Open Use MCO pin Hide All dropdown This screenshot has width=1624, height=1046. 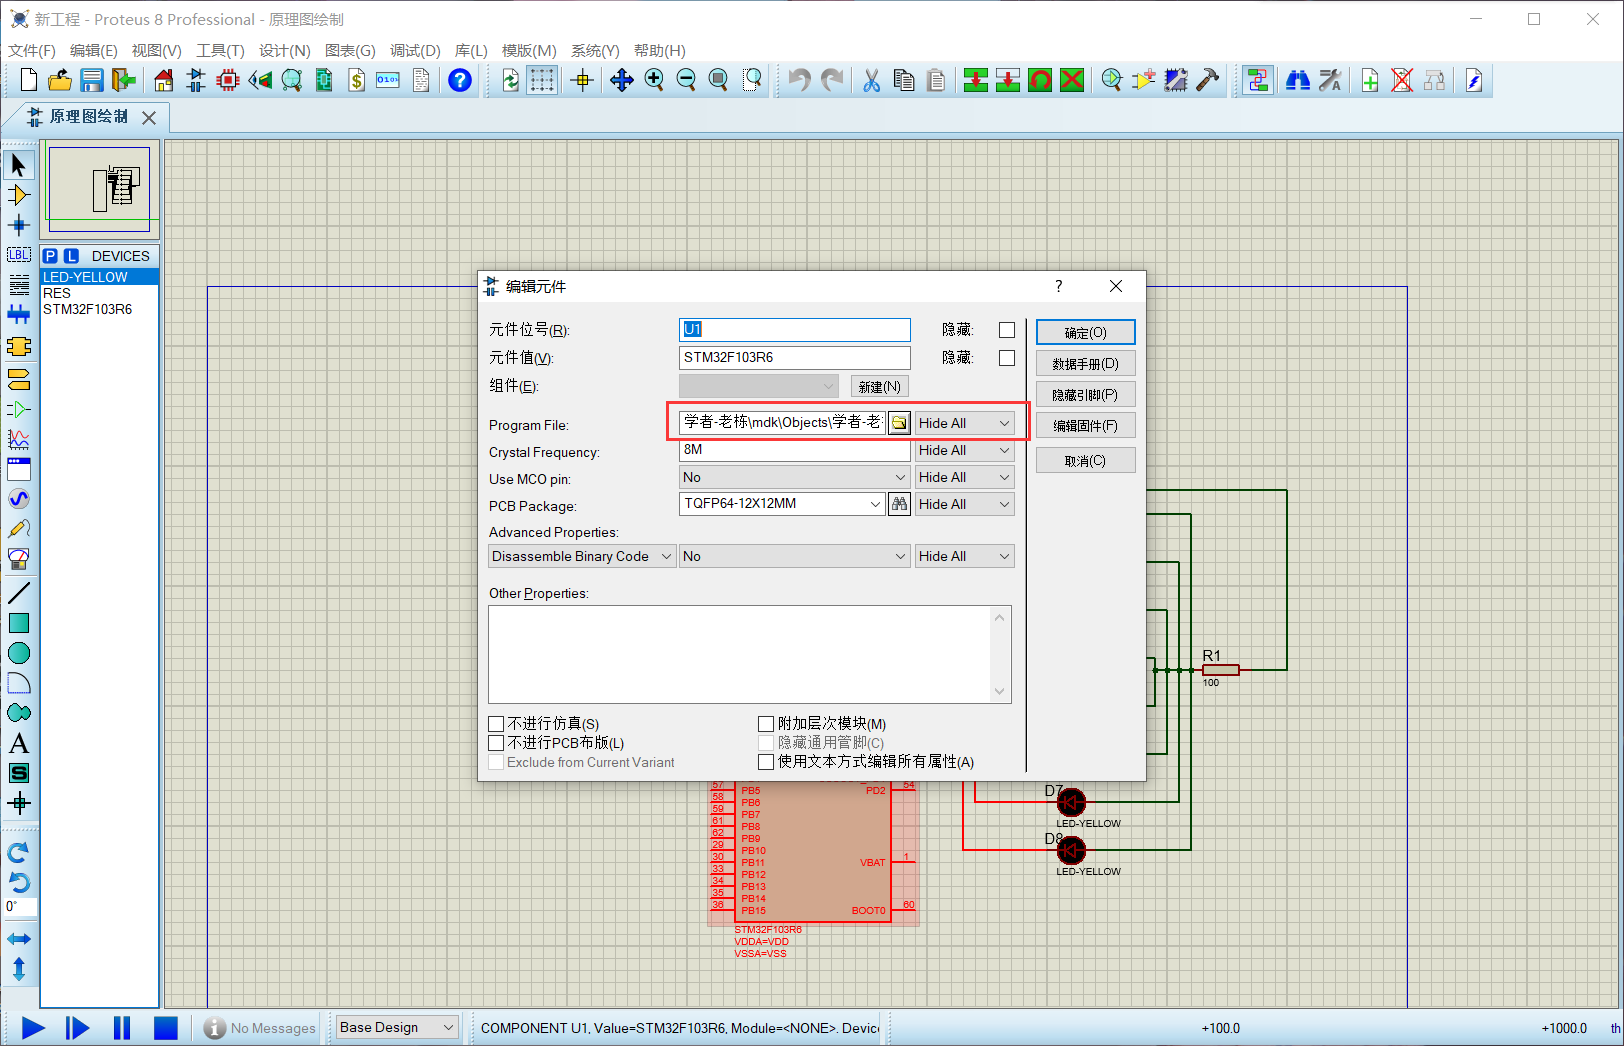[x=964, y=477]
